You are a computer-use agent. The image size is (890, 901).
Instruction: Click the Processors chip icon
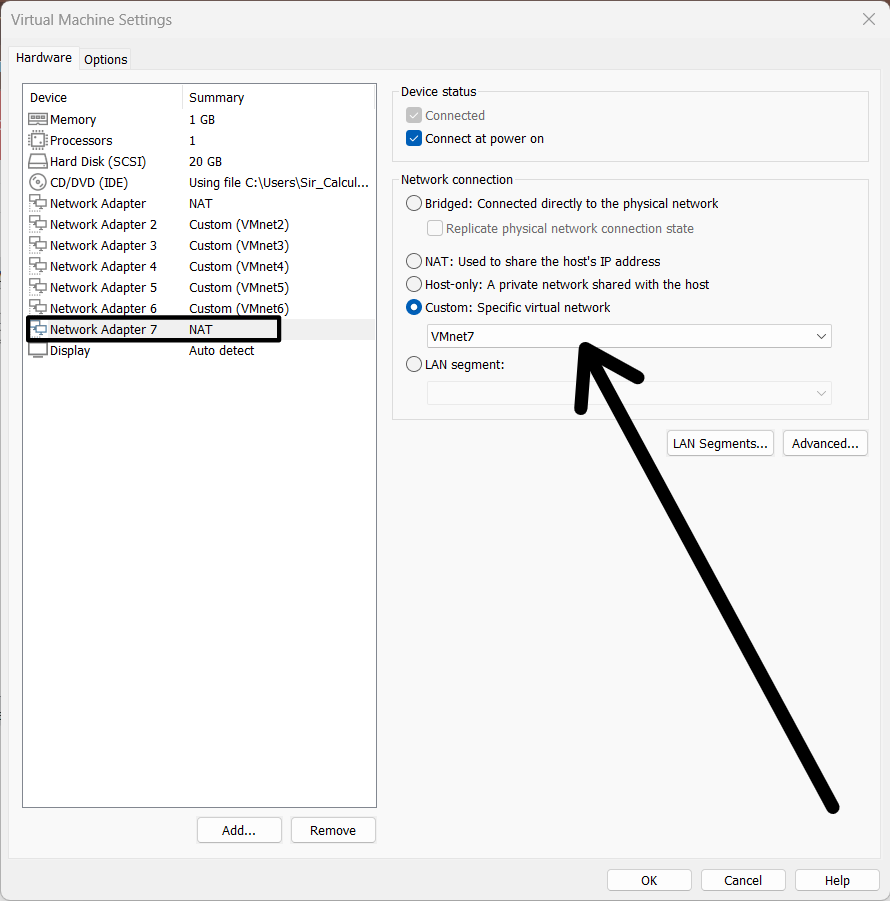[37, 140]
